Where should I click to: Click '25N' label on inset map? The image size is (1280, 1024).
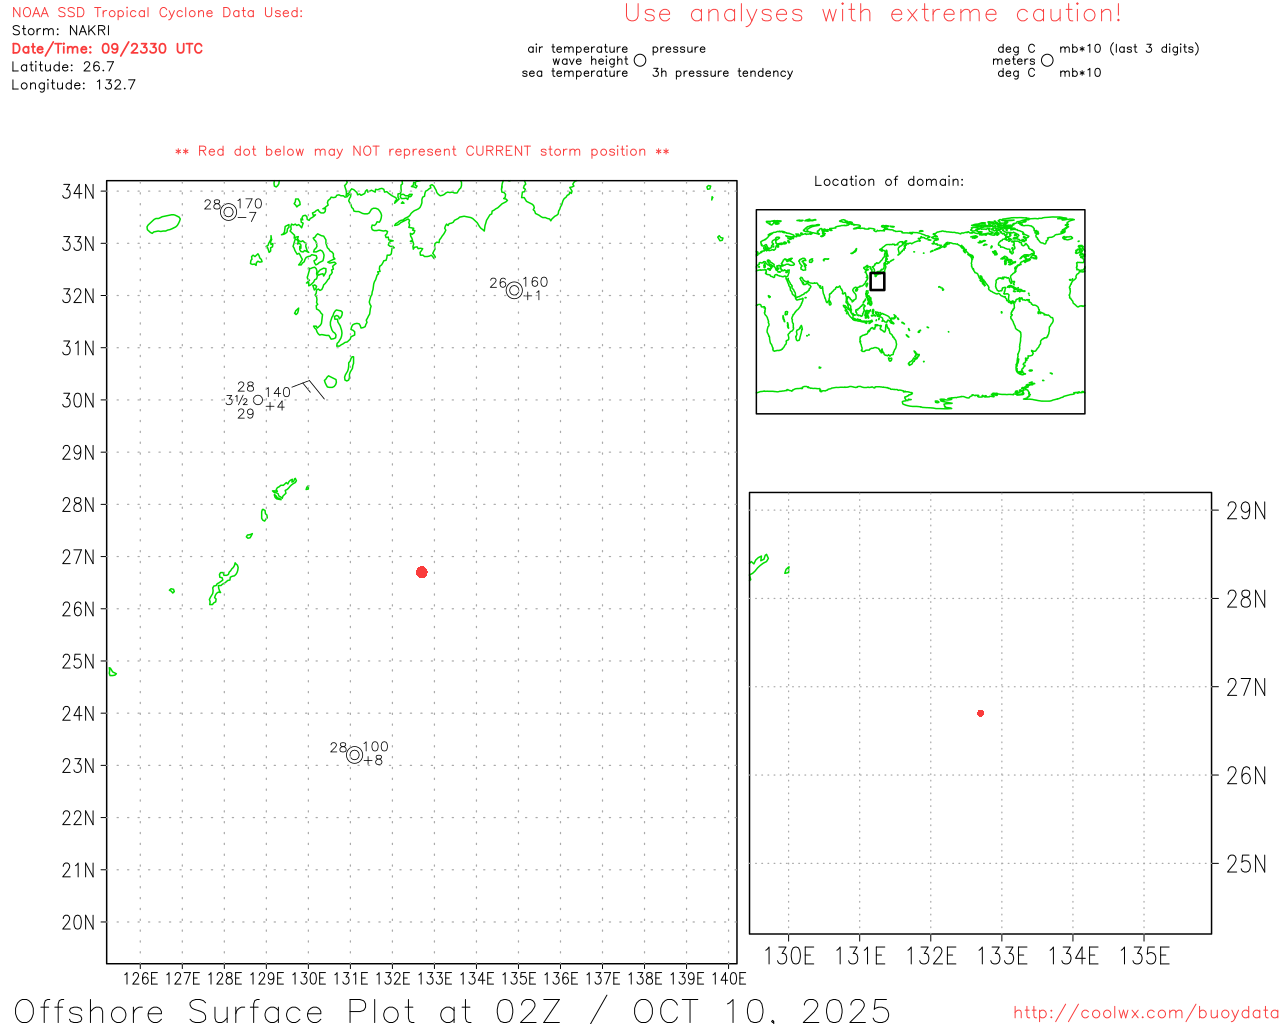coord(1246,864)
